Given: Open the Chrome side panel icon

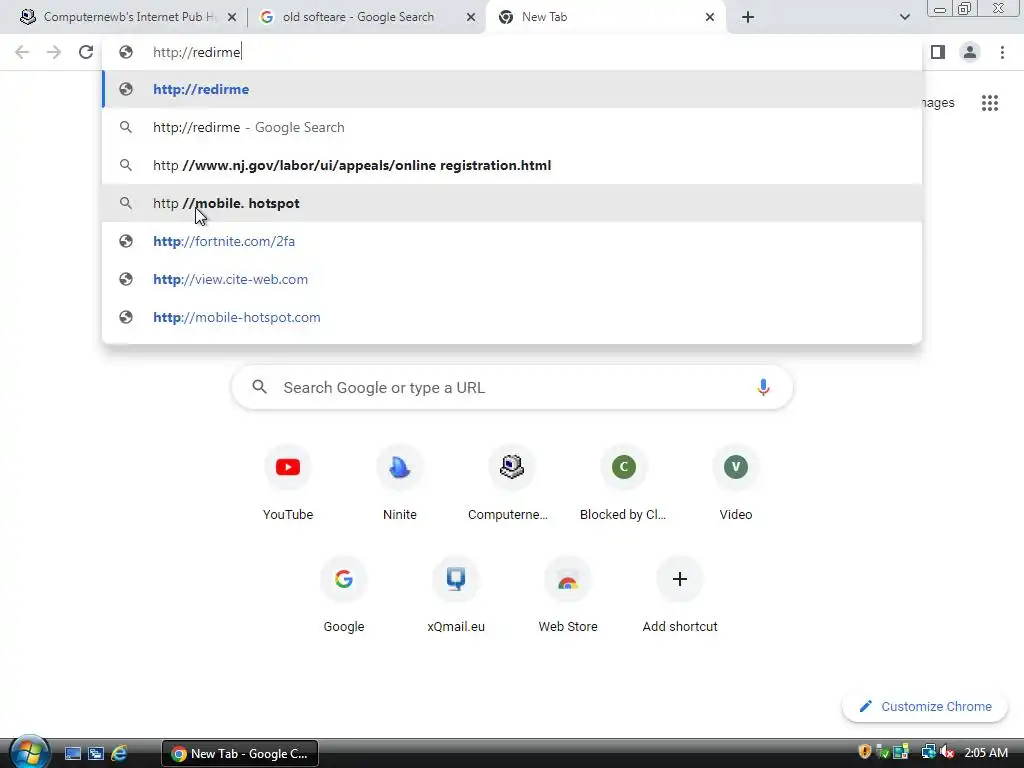Looking at the screenshot, I should click(x=938, y=52).
